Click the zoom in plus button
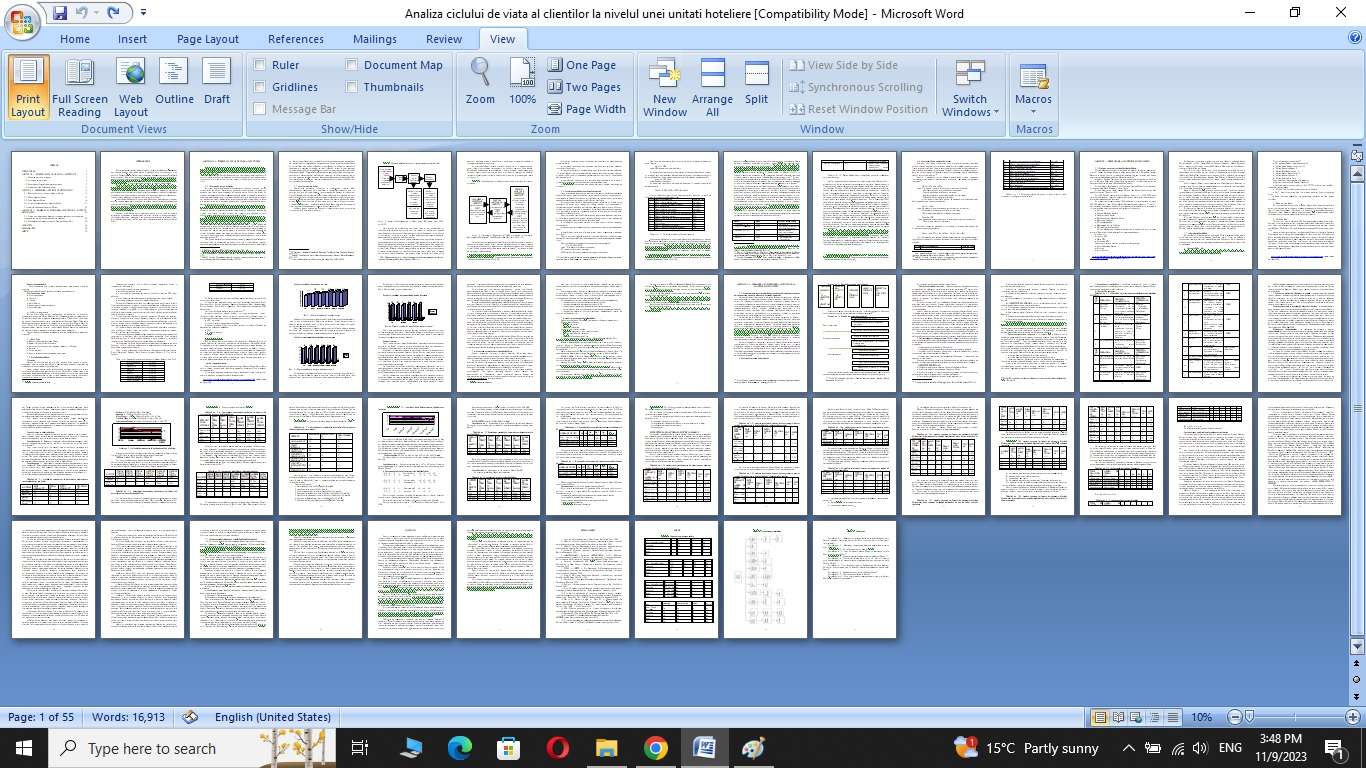This screenshot has height=768, width=1366. pyautogui.click(x=1353, y=717)
